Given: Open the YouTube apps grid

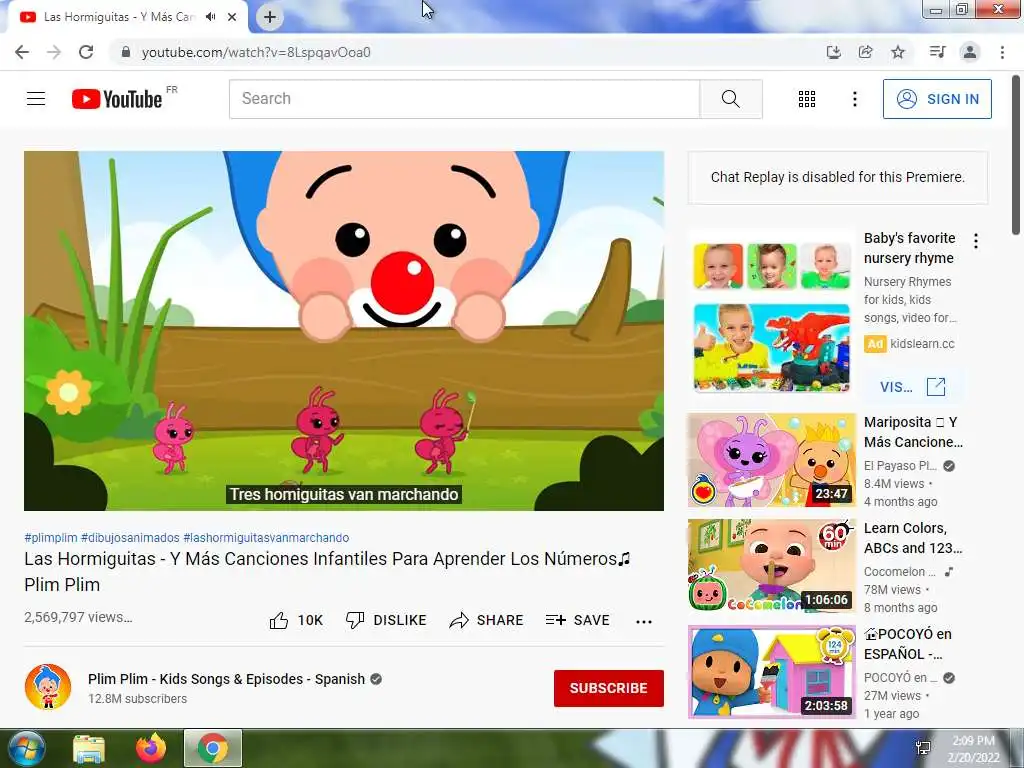Looking at the screenshot, I should coord(807,99).
